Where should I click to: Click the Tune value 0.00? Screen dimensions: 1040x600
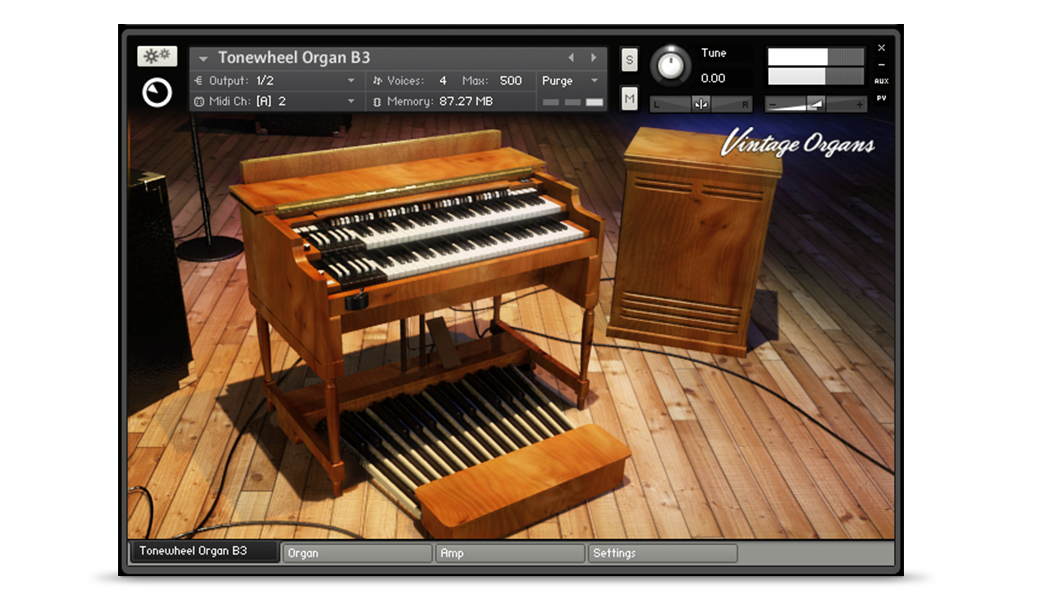(x=713, y=78)
